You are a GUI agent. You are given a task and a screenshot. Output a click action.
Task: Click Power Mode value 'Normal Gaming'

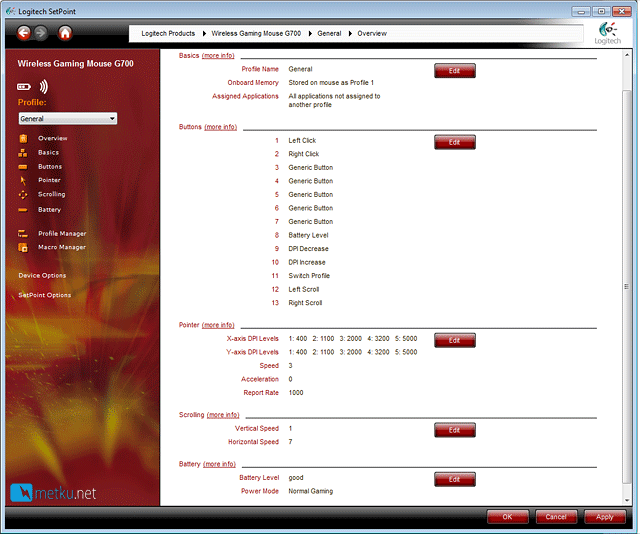tap(311, 491)
